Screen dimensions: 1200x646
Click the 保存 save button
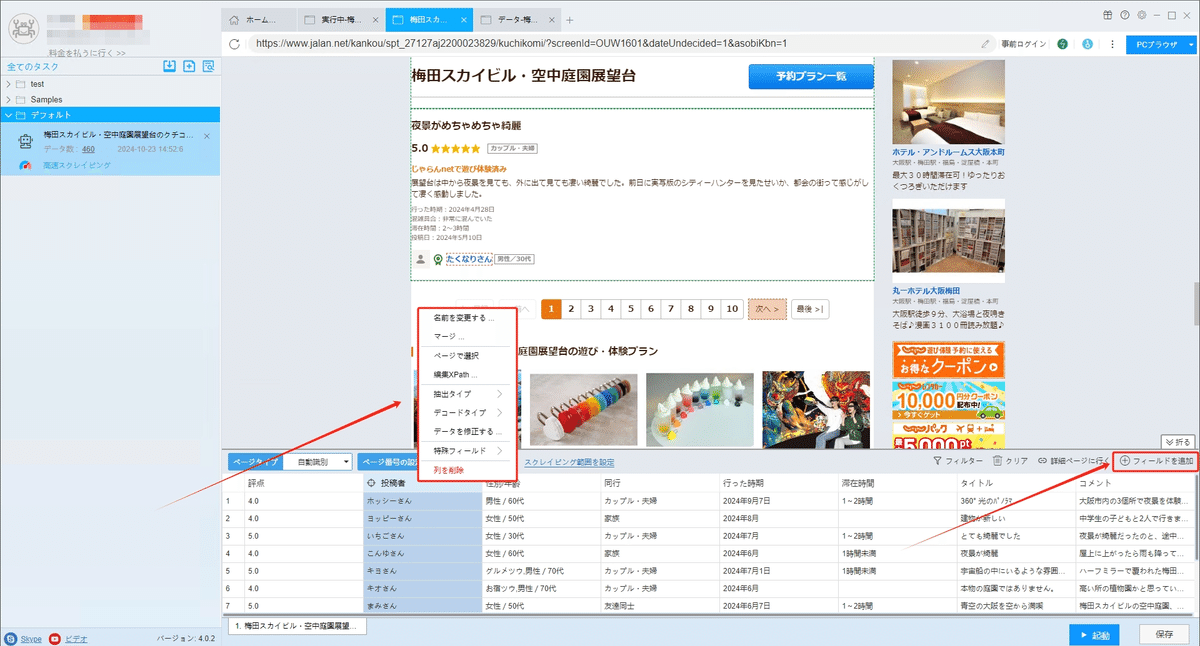coord(1164,634)
